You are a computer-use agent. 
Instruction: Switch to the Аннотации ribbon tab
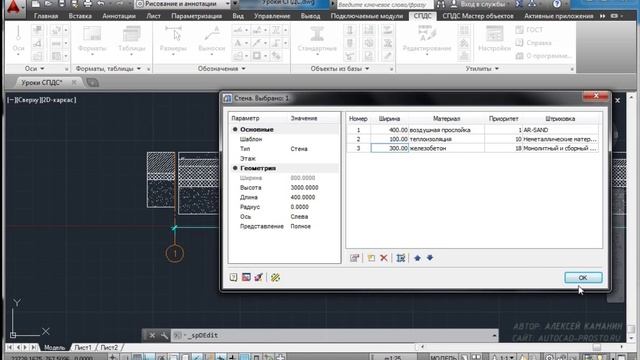click(x=119, y=16)
